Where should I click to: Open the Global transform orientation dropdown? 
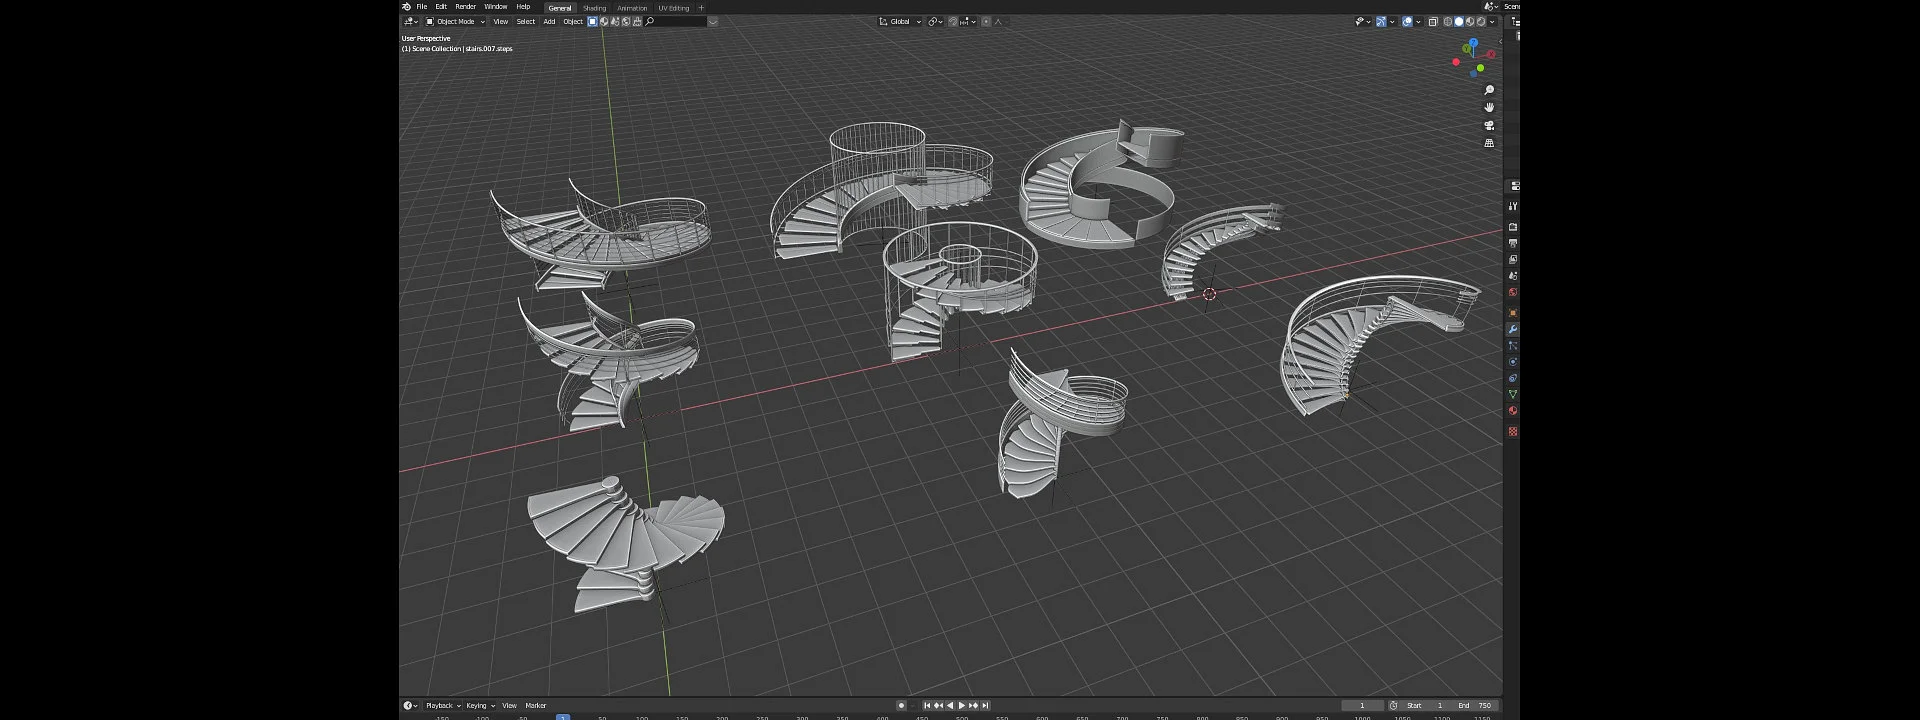pyautogui.click(x=900, y=22)
